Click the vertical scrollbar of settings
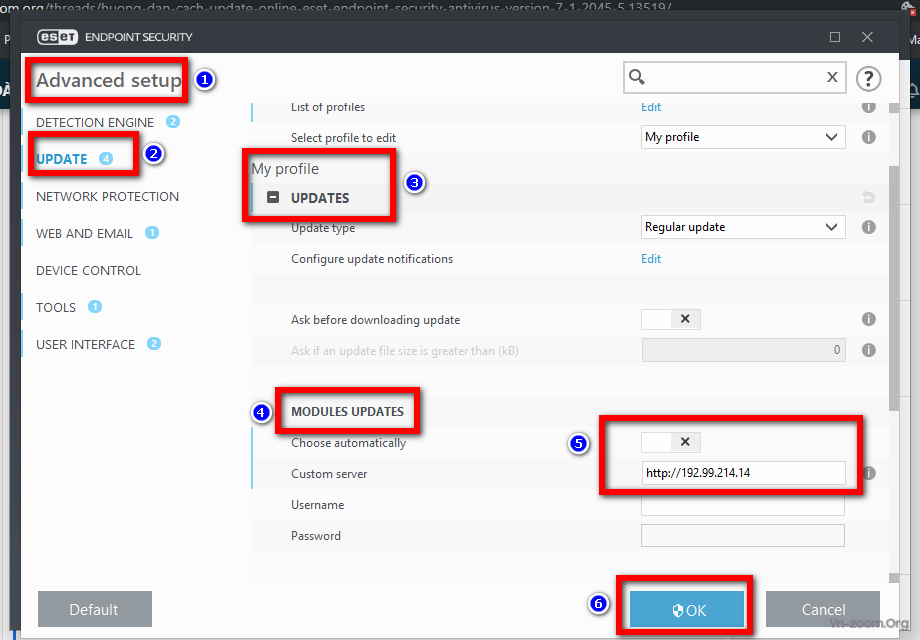Image resolution: width=920 pixels, height=640 pixels. tap(892, 300)
